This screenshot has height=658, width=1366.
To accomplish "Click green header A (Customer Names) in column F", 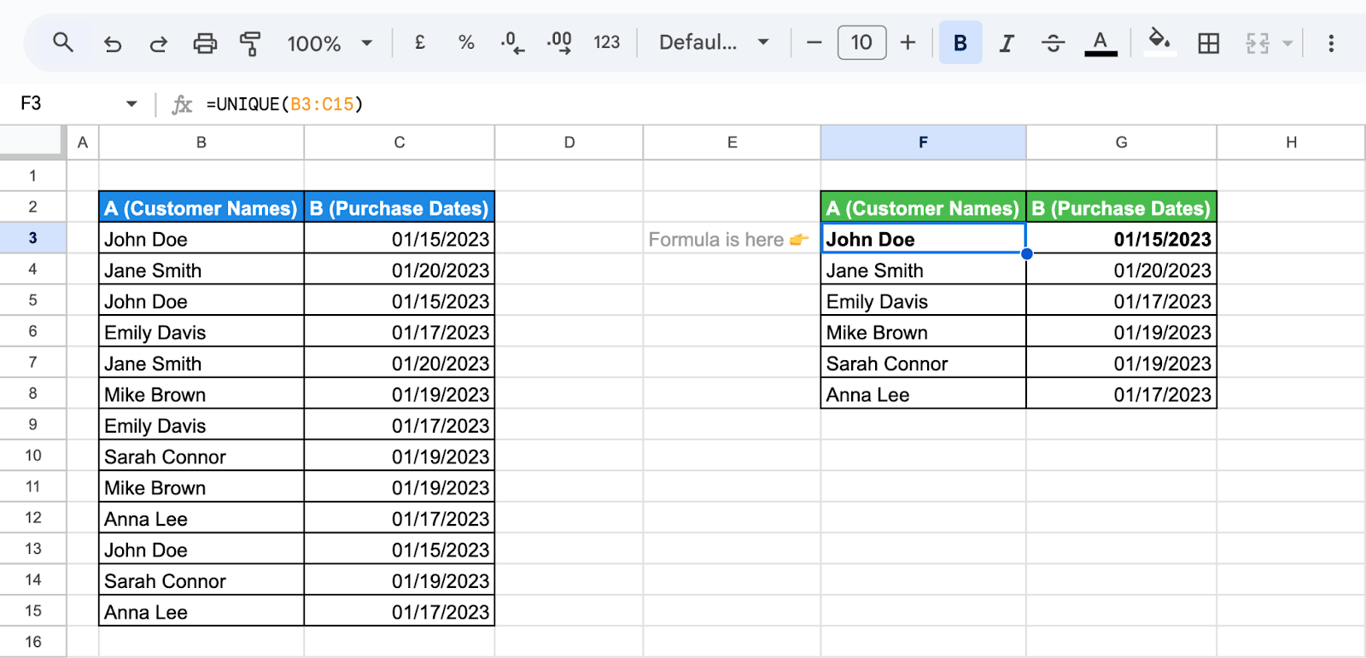I will 923,208.
